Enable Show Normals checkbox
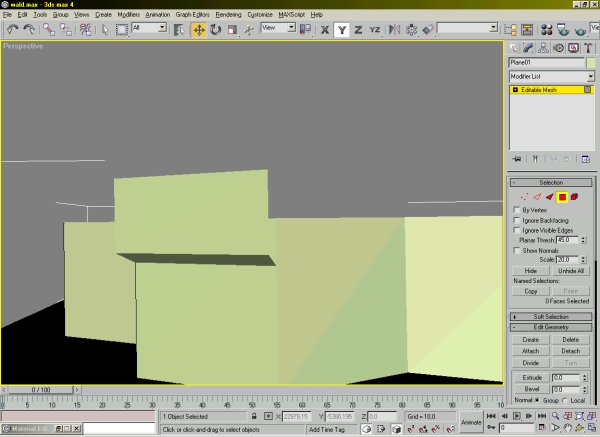 click(516, 250)
